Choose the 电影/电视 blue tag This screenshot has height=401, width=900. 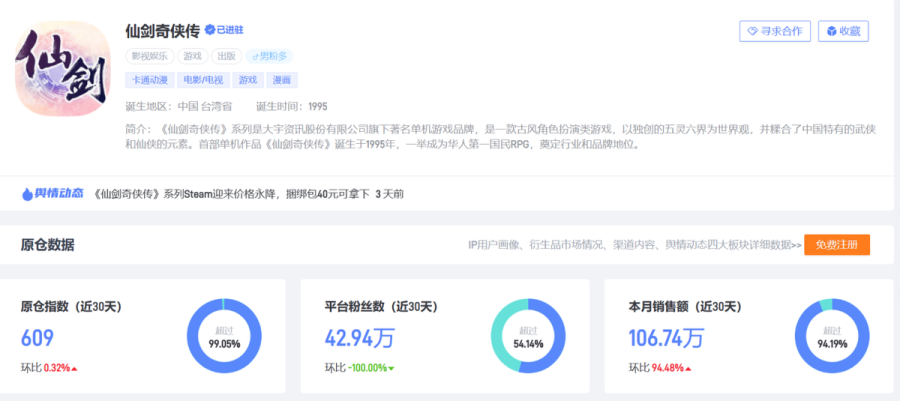202,80
